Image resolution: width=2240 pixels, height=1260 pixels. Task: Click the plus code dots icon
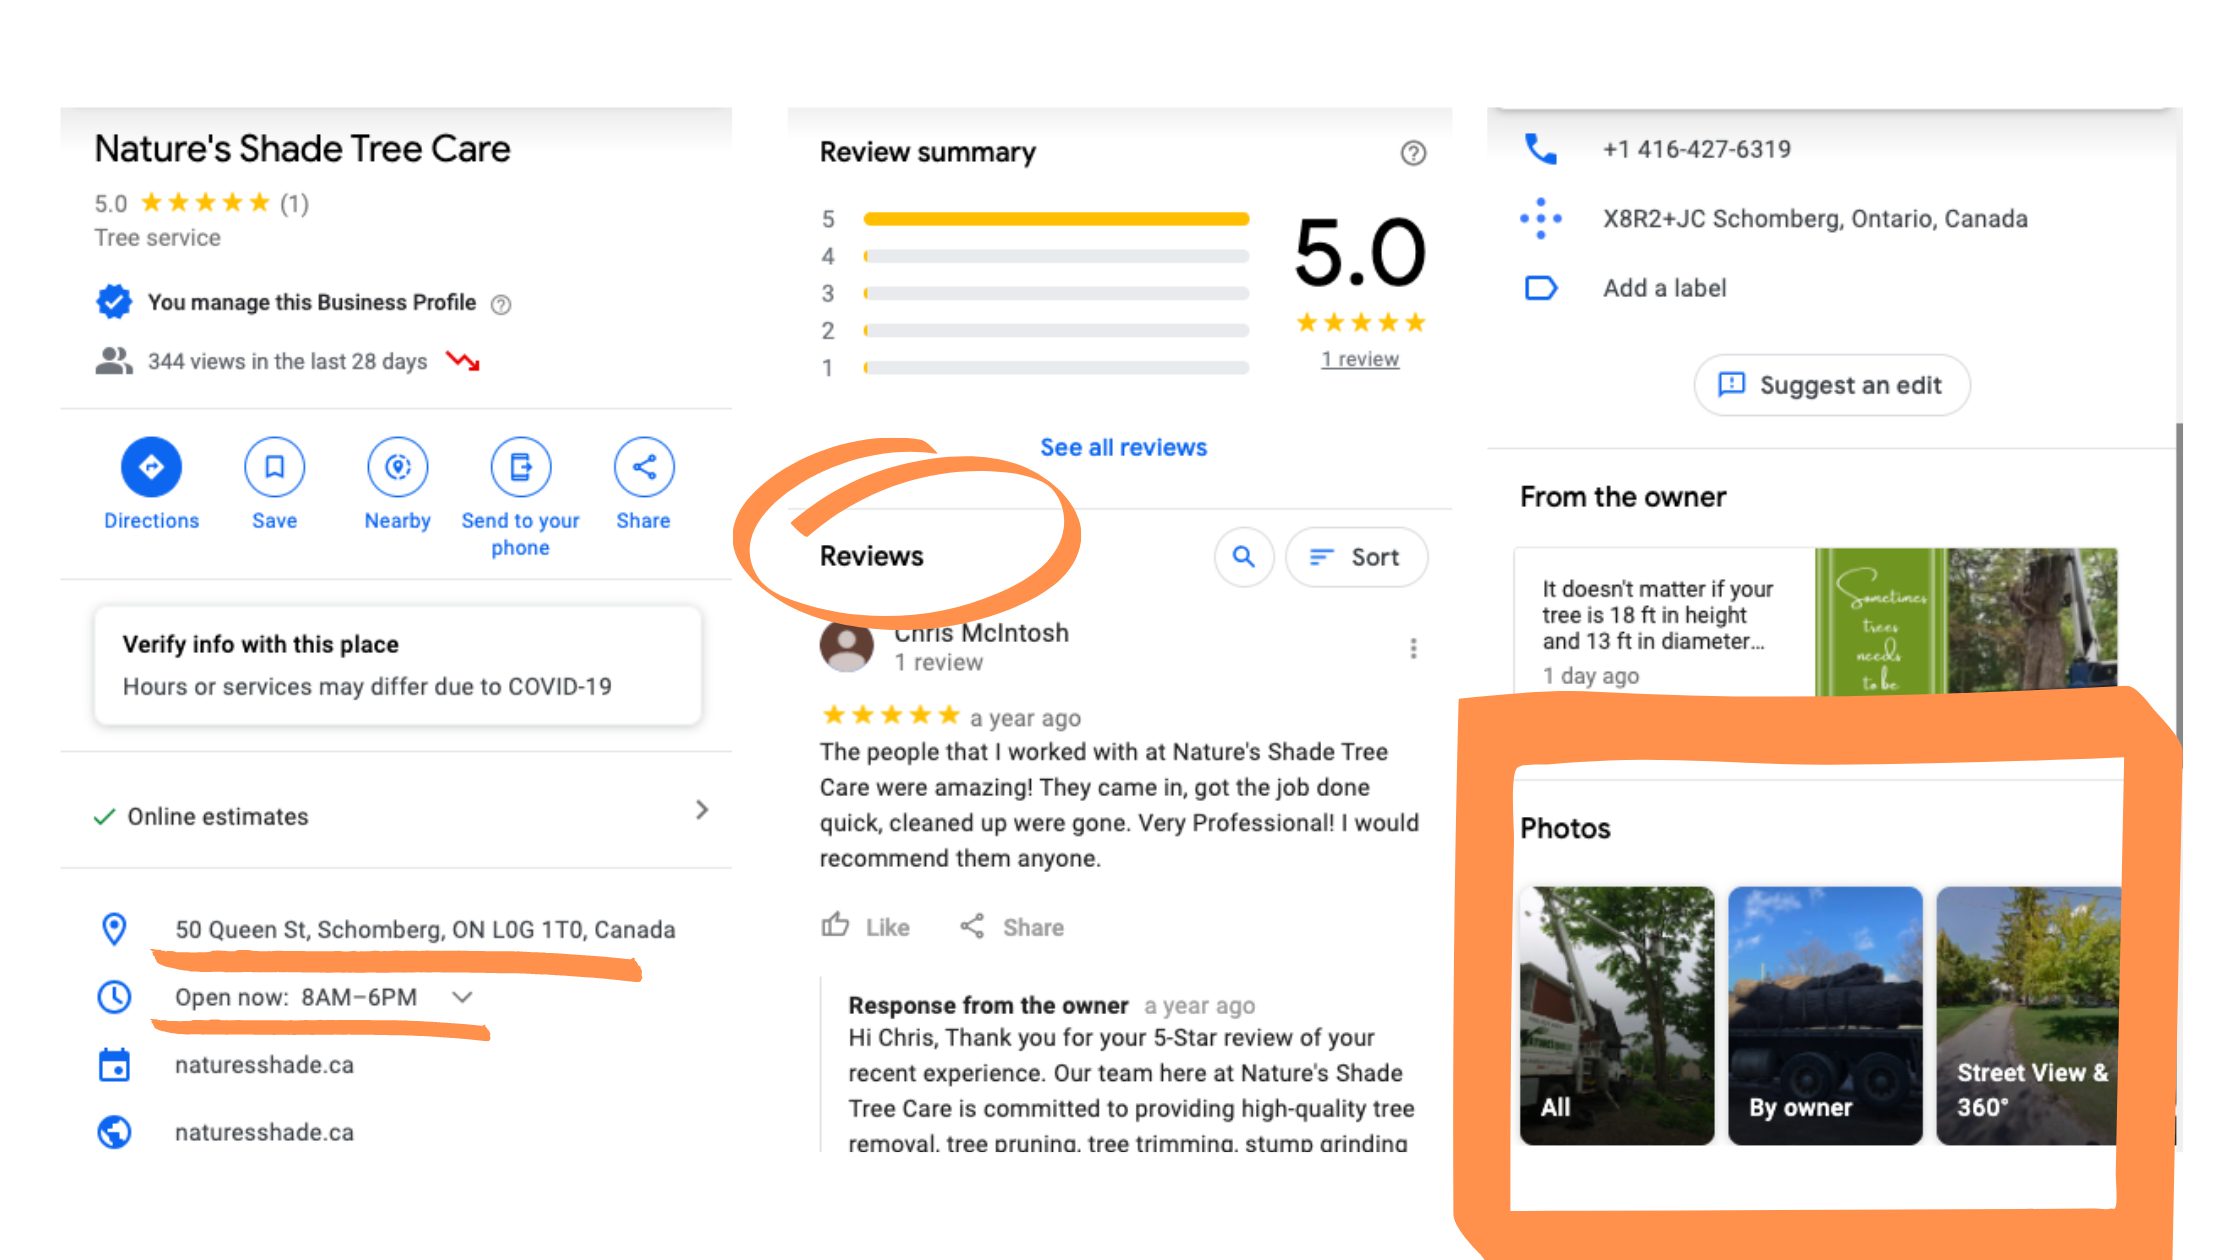click(1540, 218)
